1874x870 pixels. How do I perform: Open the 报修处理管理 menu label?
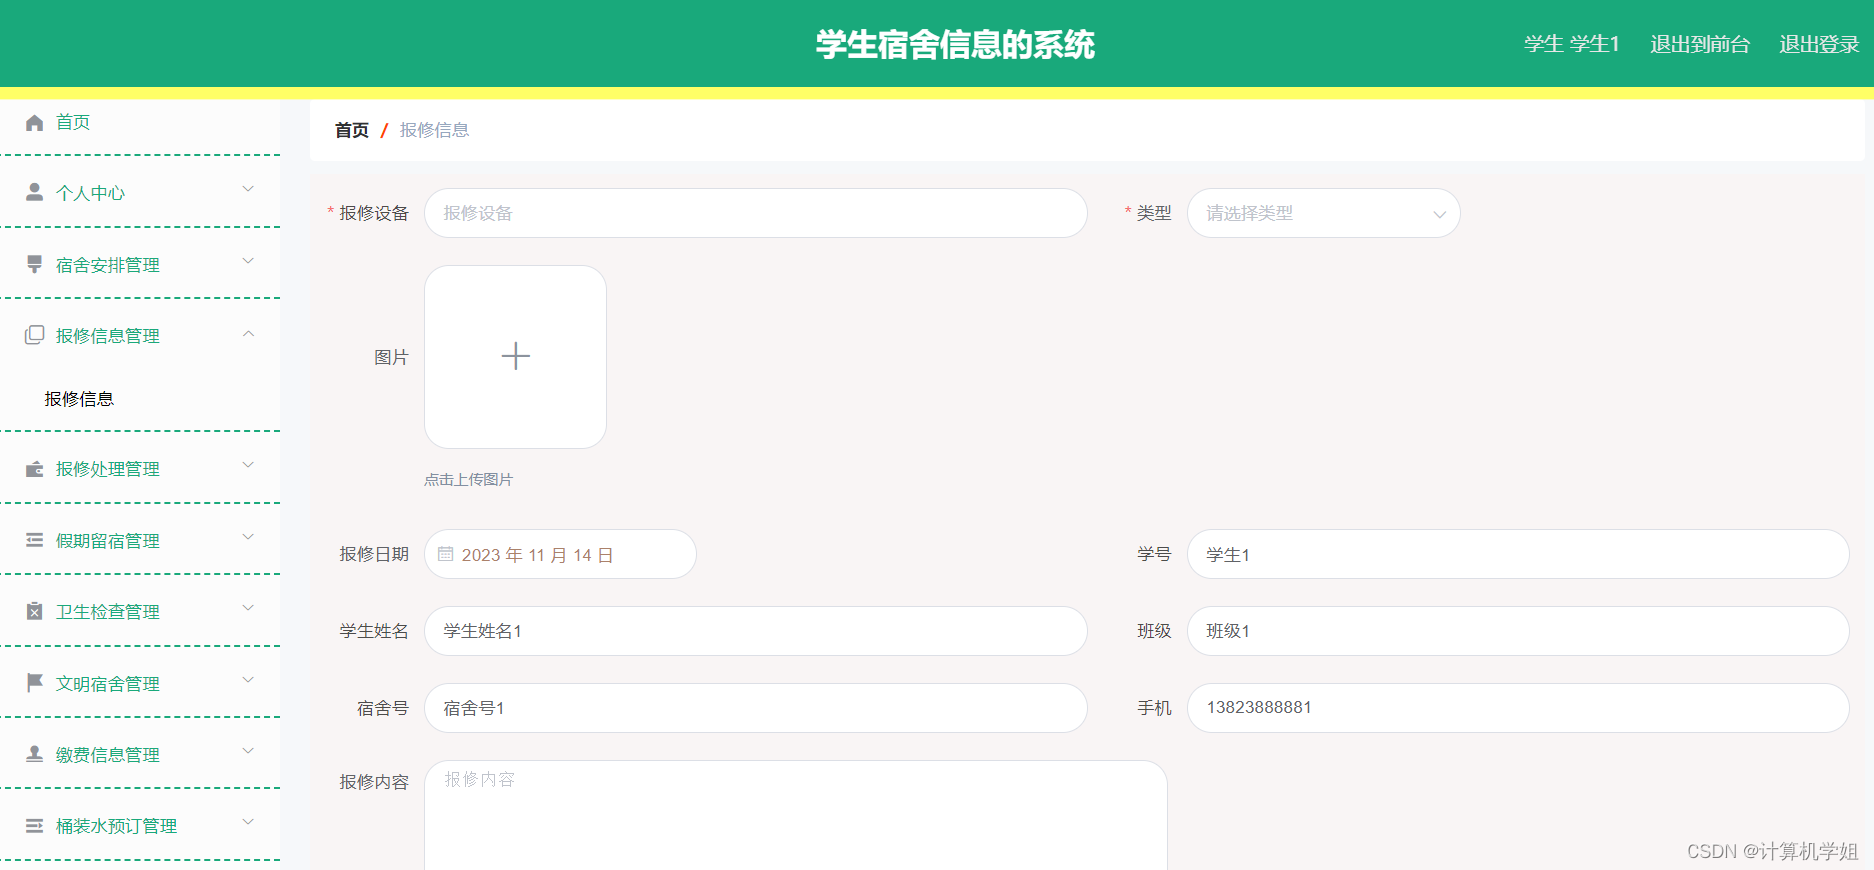click(x=107, y=469)
